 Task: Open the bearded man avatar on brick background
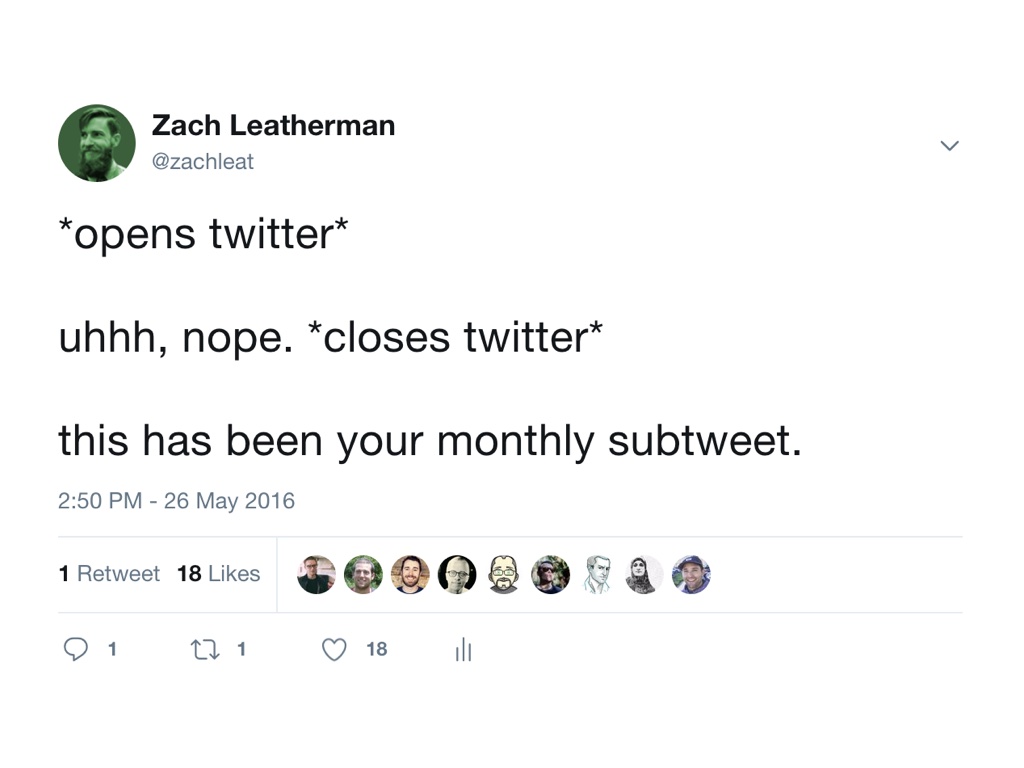[410, 575]
